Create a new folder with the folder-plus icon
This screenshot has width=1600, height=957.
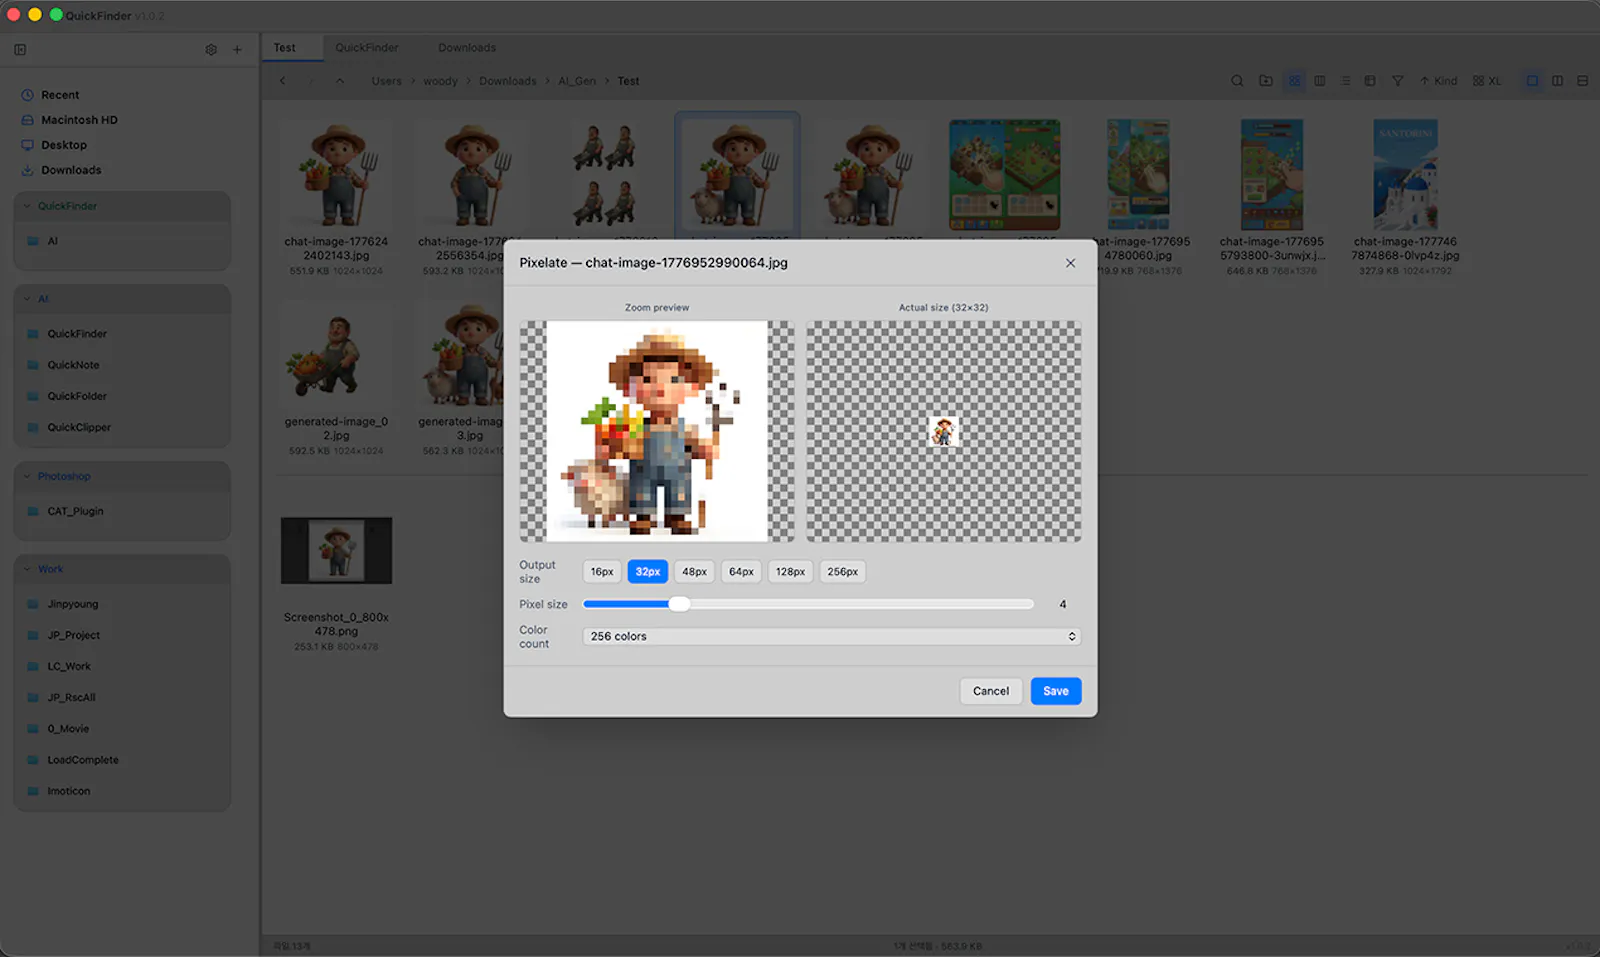(1266, 81)
